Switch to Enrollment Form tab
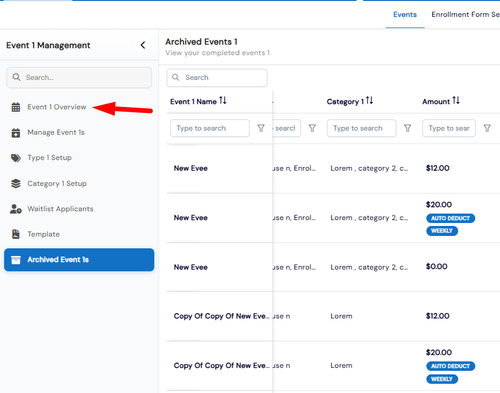The width and height of the screenshot is (500, 393). click(465, 15)
